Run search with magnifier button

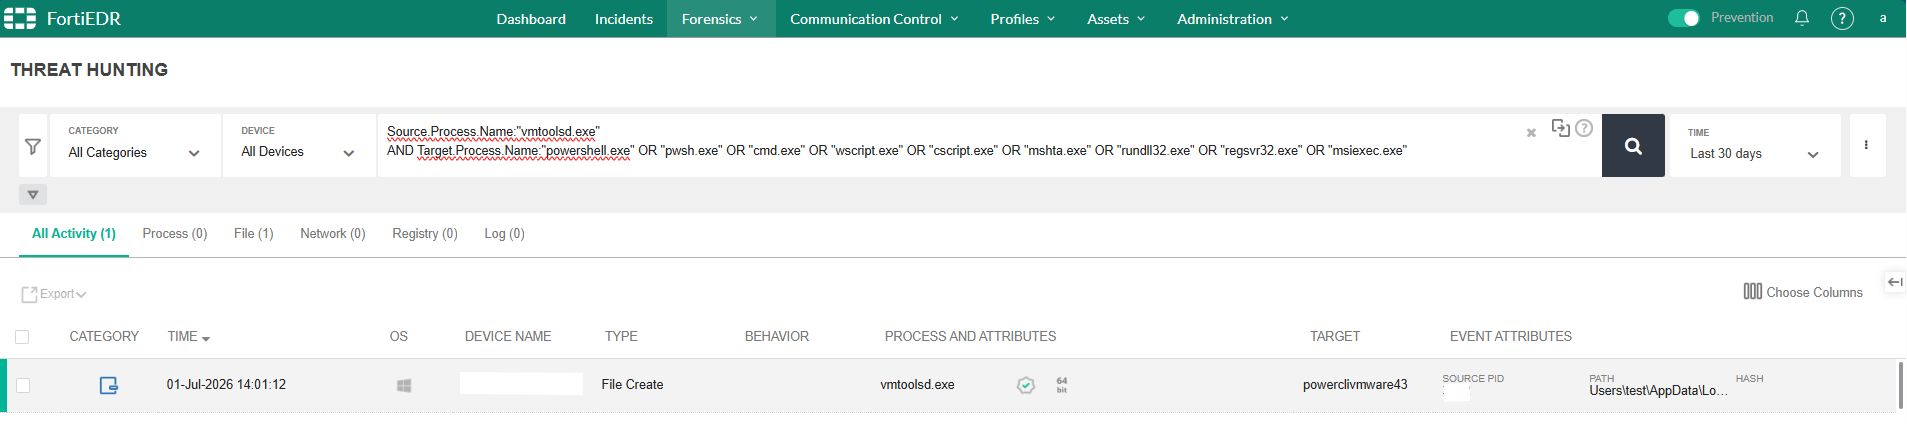pos(1633,146)
